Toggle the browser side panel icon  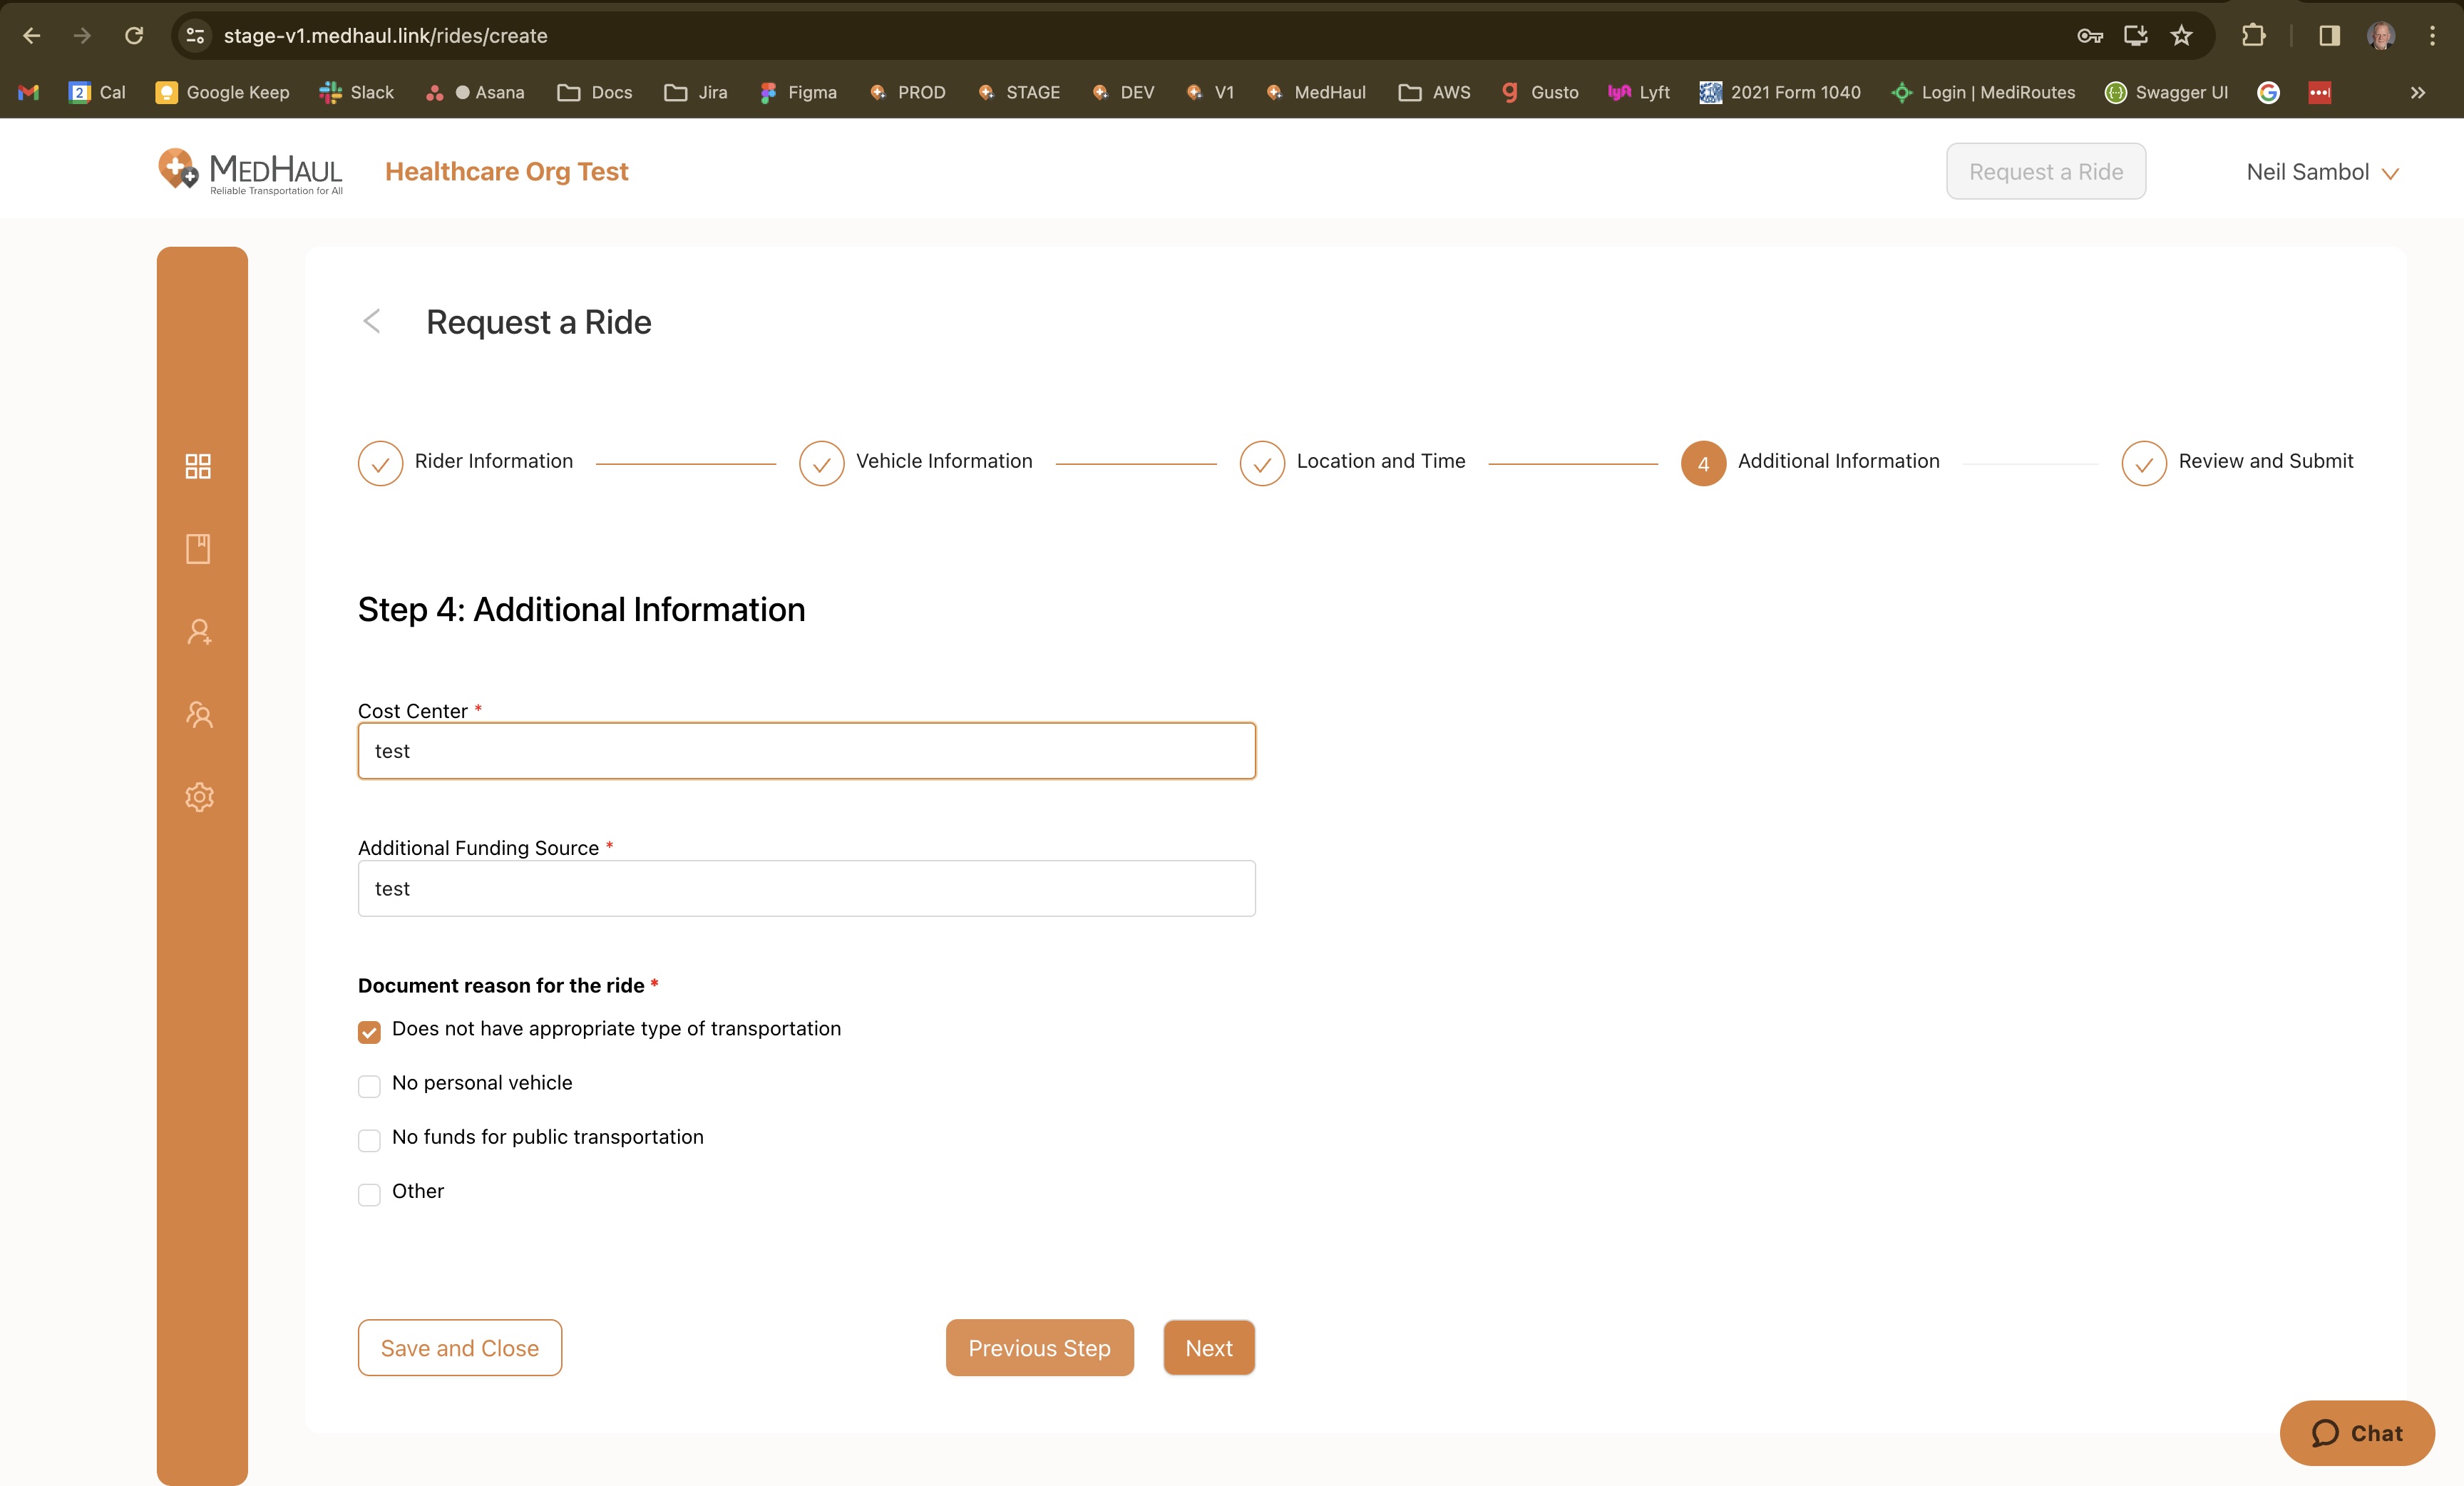(2329, 36)
